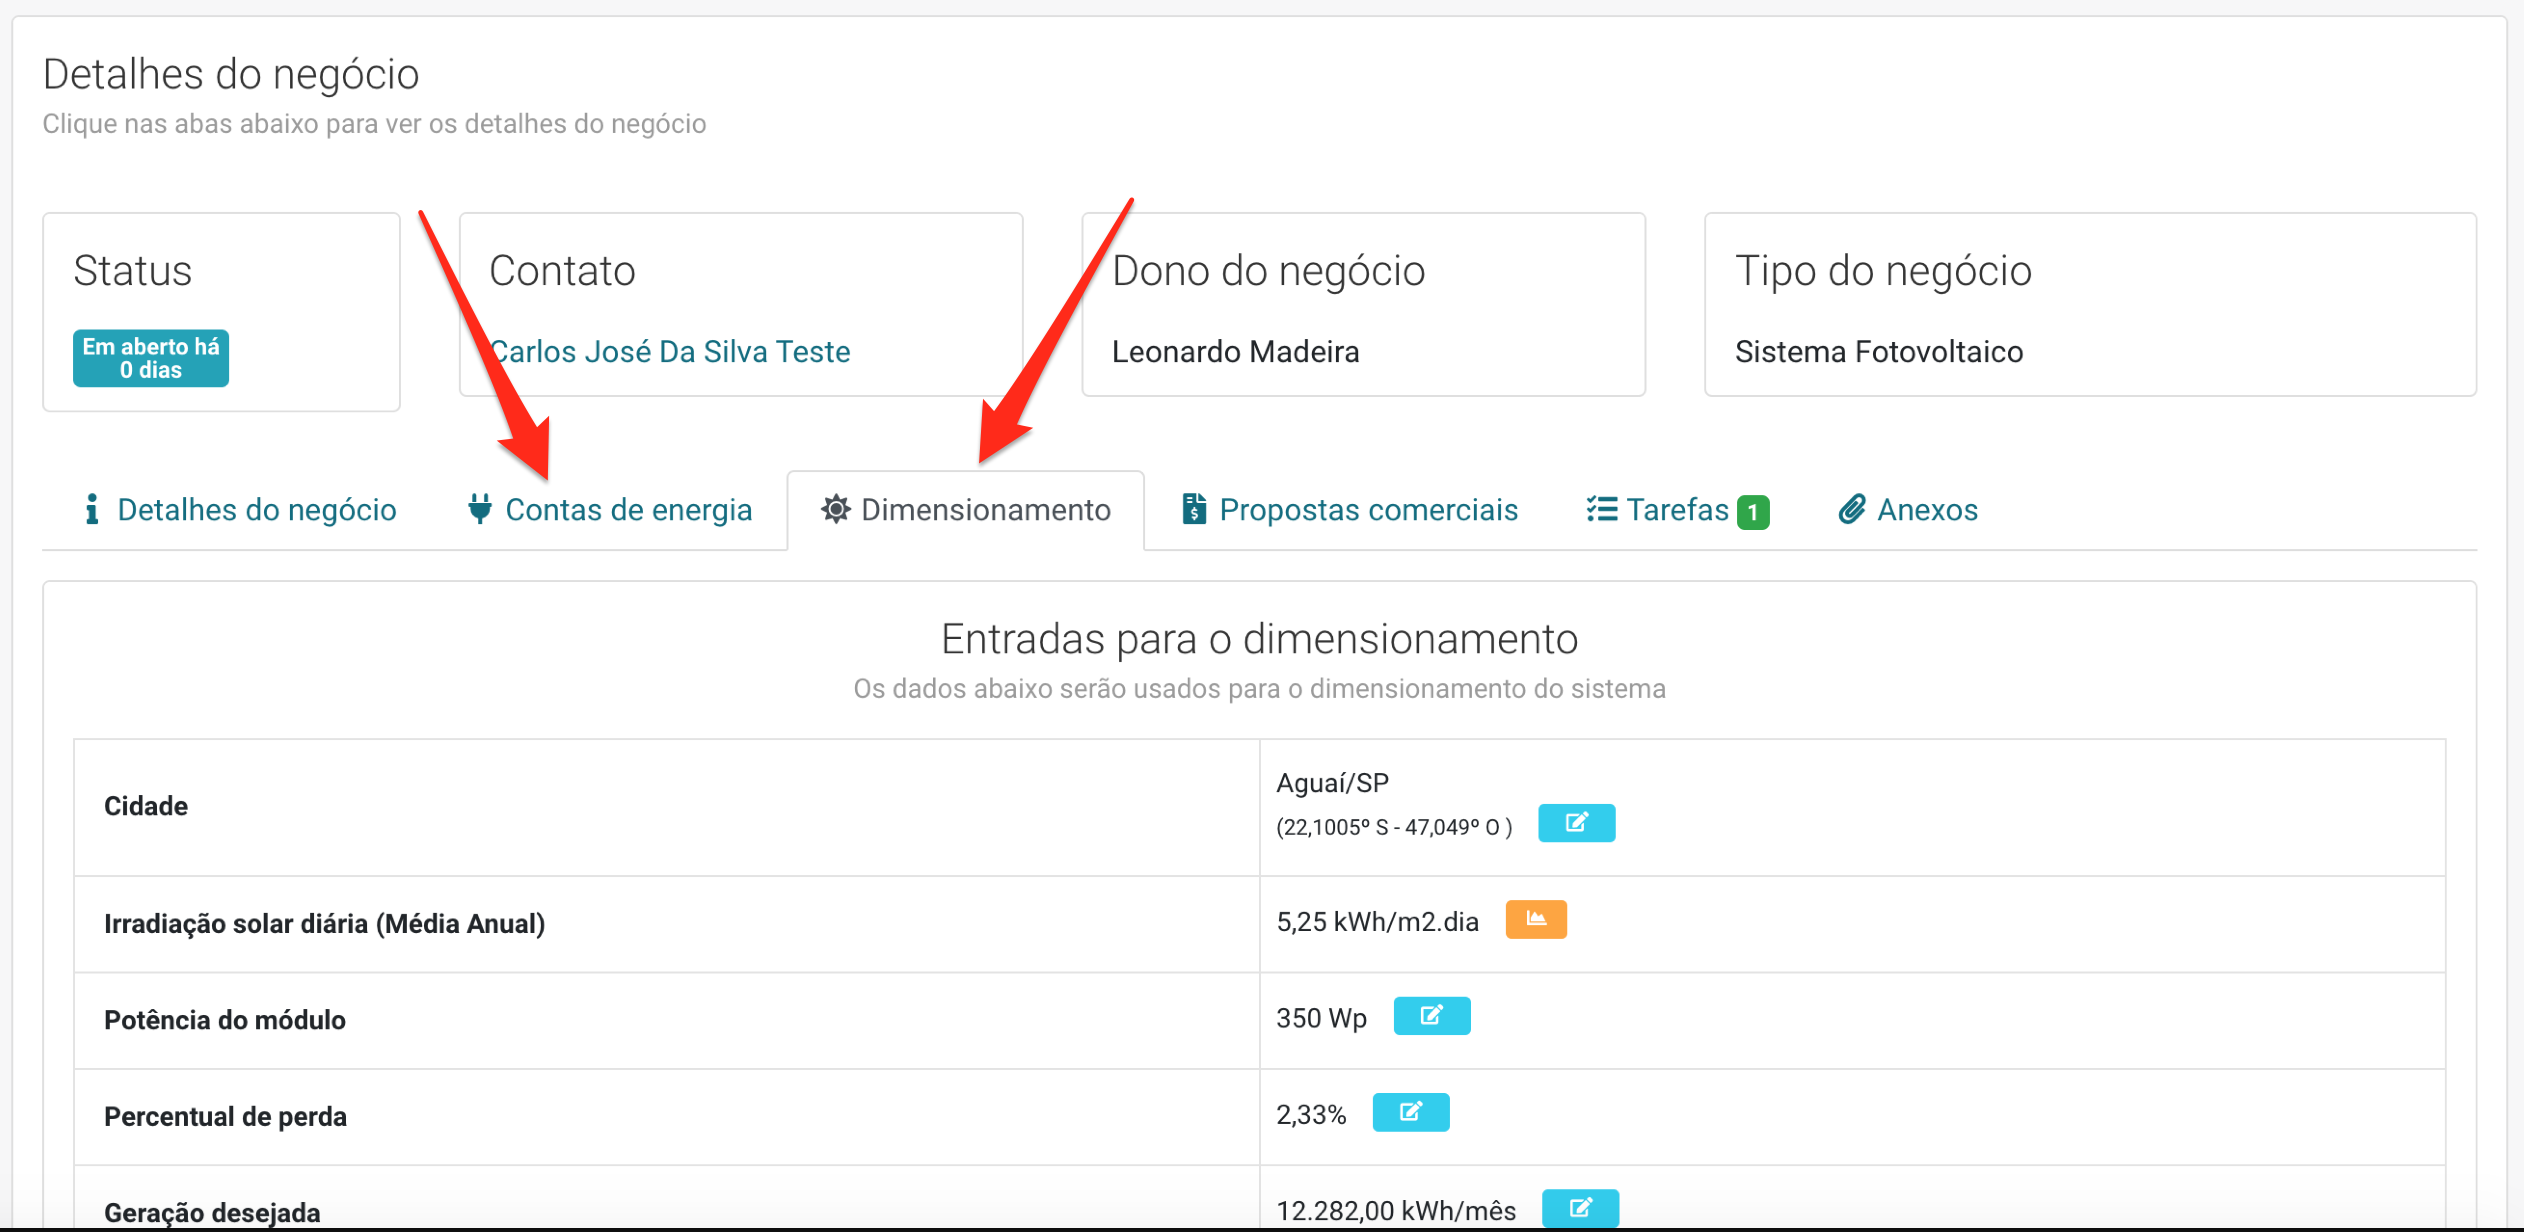Click the gear icon on Dimensionamento tab
This screenshot has height=1232, width=2524.
(836, 509)
